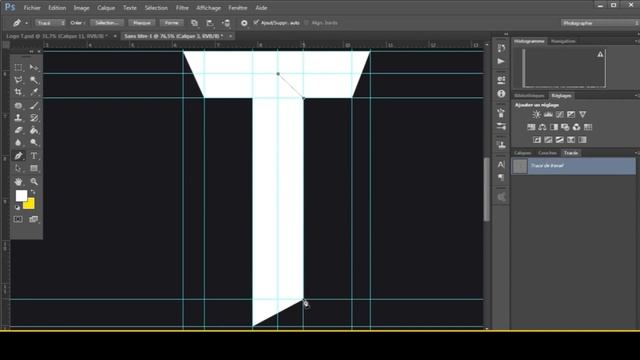The height and width of the screenshot is (360, 640).
Task: Add a Levels adjustment
Action: click(548, 115)
